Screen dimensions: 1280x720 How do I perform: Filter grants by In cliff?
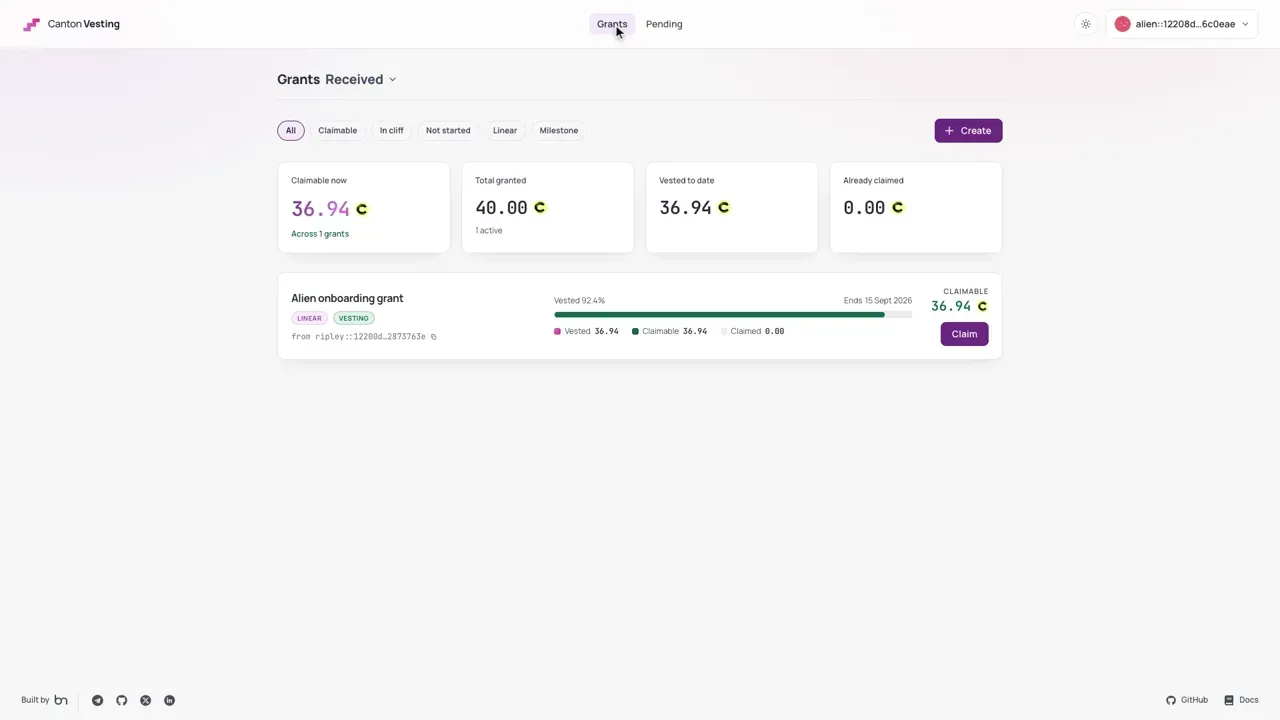(x=392, y=130)
